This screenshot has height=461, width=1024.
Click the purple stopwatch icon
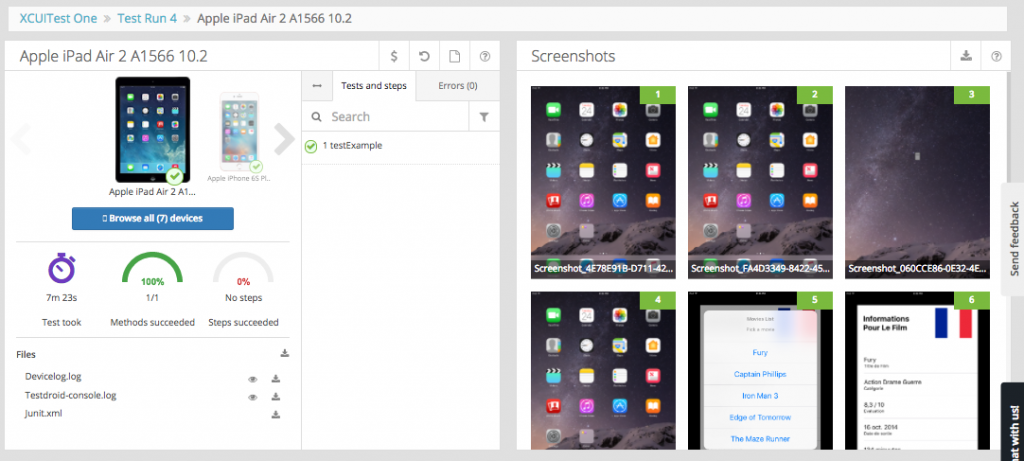coord(62,268)
